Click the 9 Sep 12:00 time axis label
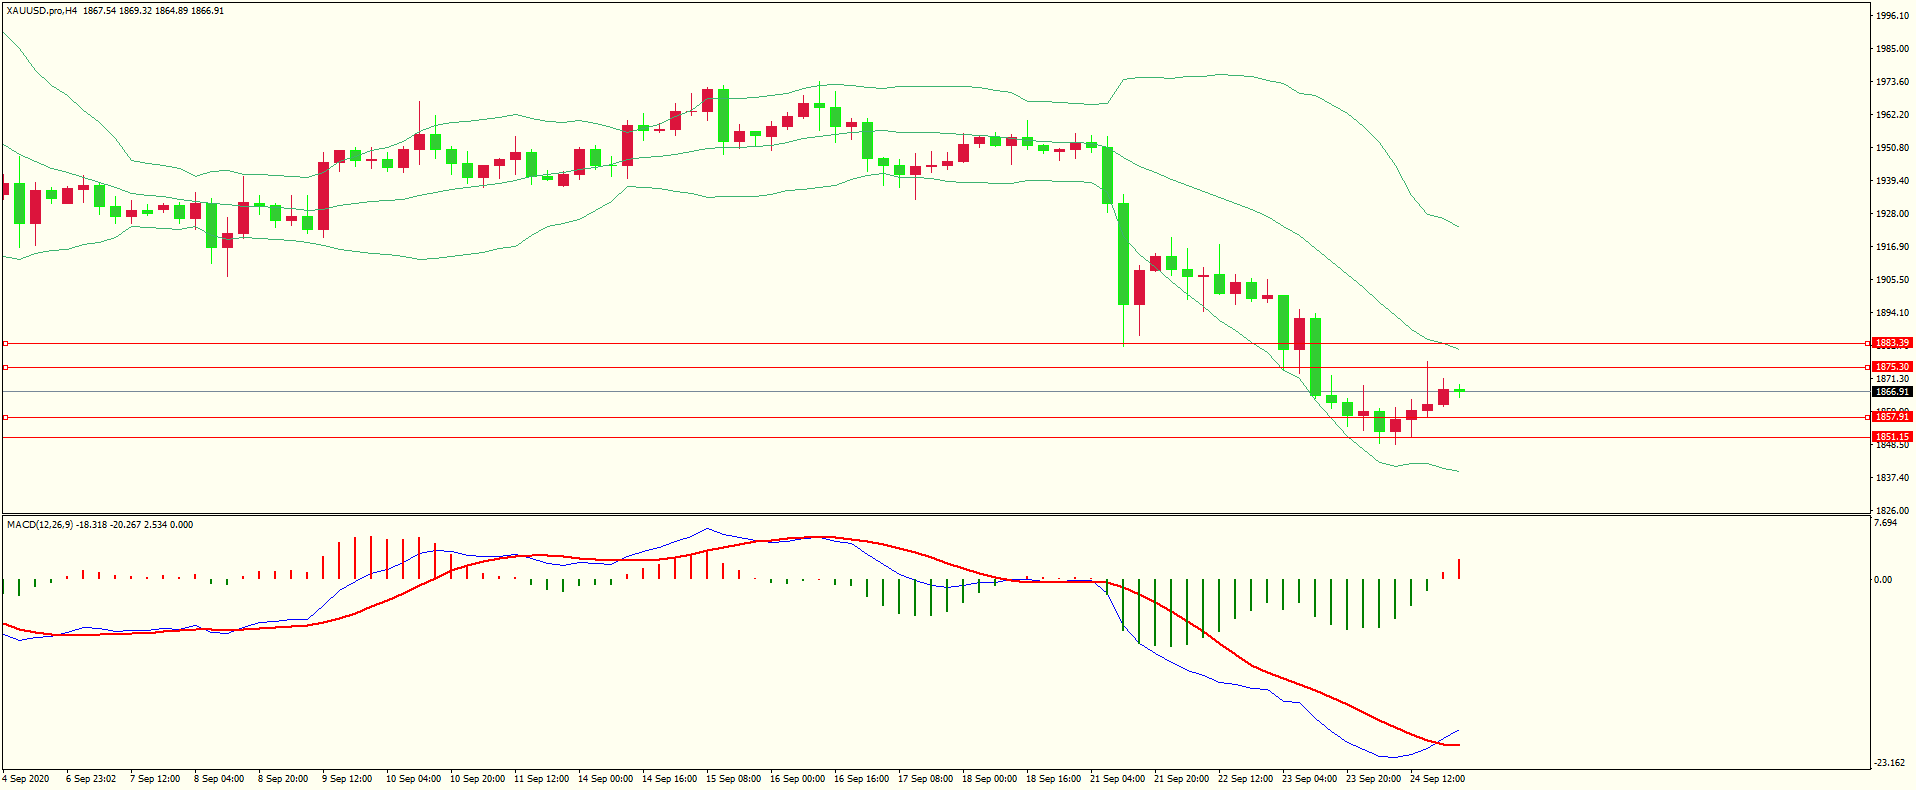 tap(347, 779)
